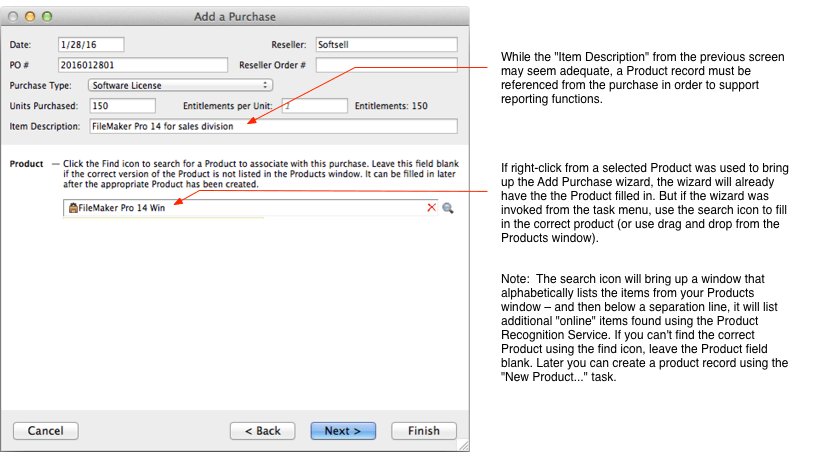Image resolution: width=816 pixels, height=459 pixels.
Task: Select the Entitlements per Unit field
Action: pyautogui.click(x=313, y=105)
